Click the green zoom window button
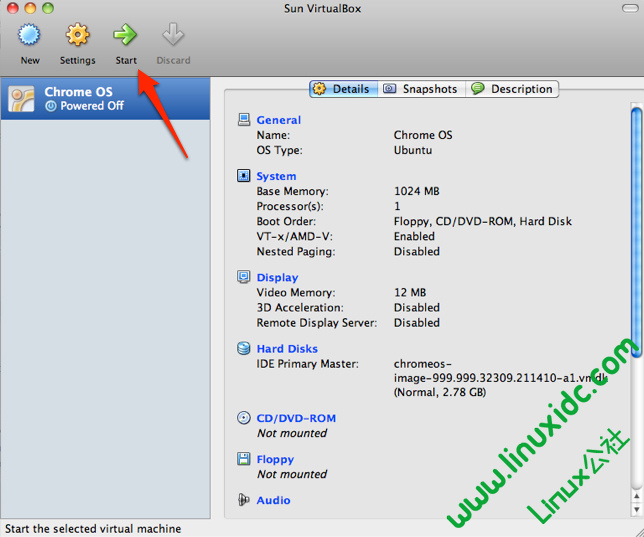 click(49, 8)
